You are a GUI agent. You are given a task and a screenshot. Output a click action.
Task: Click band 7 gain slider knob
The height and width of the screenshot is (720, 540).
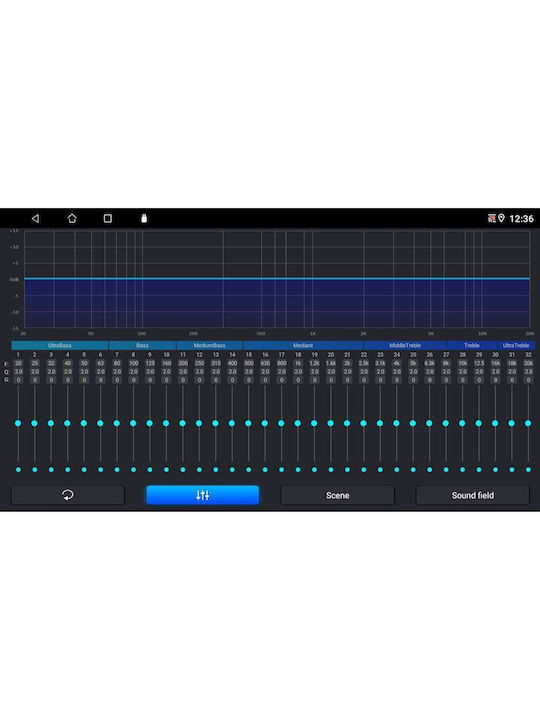point(117,423)
